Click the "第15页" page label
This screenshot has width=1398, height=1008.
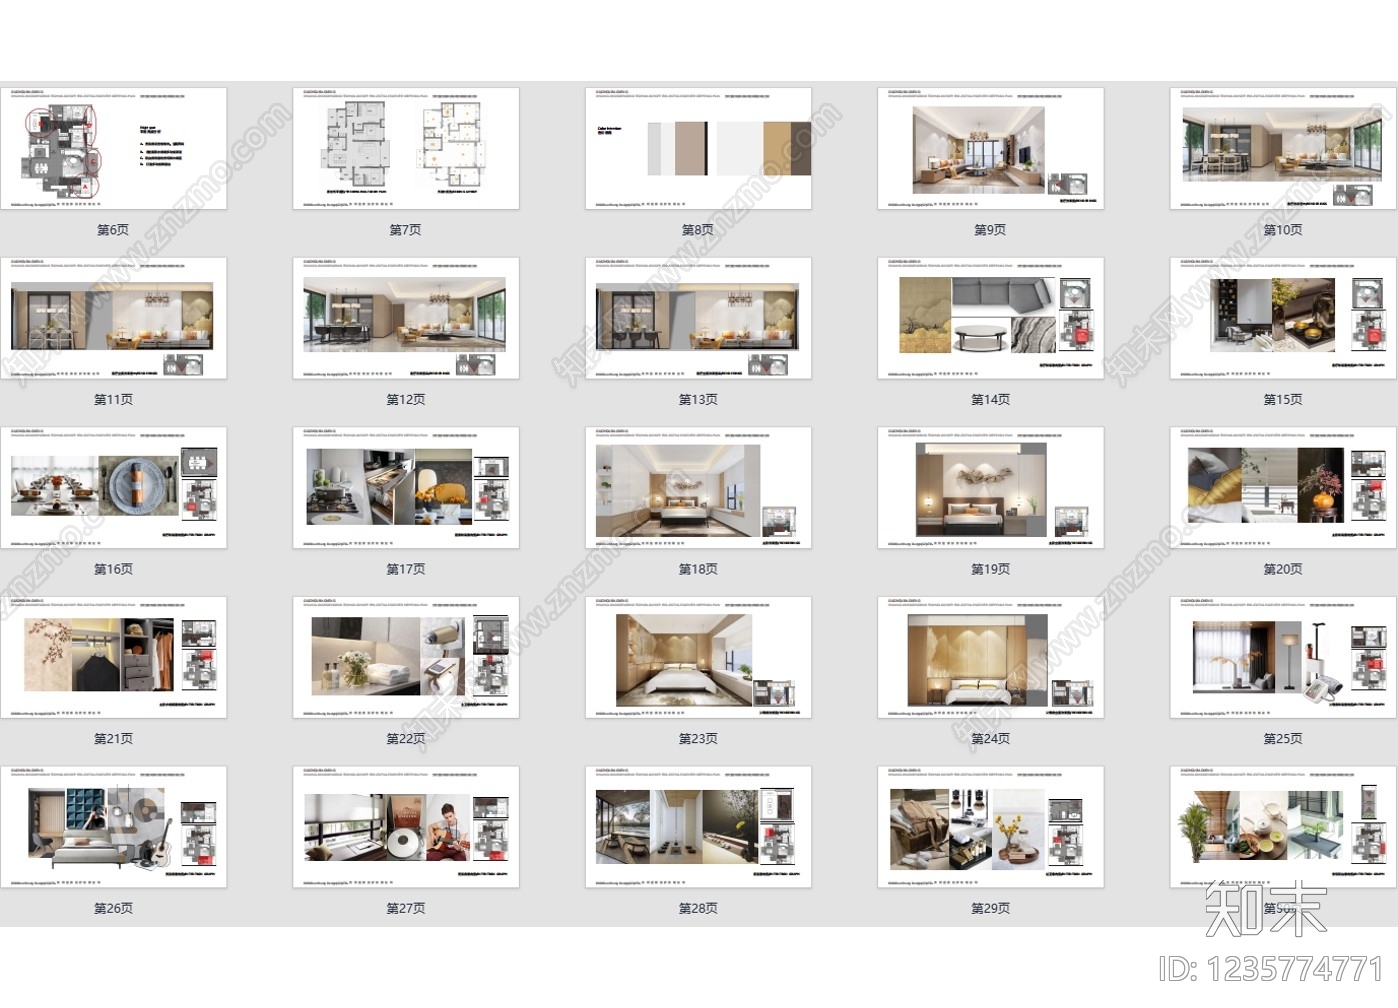[x=1283, y=400]
